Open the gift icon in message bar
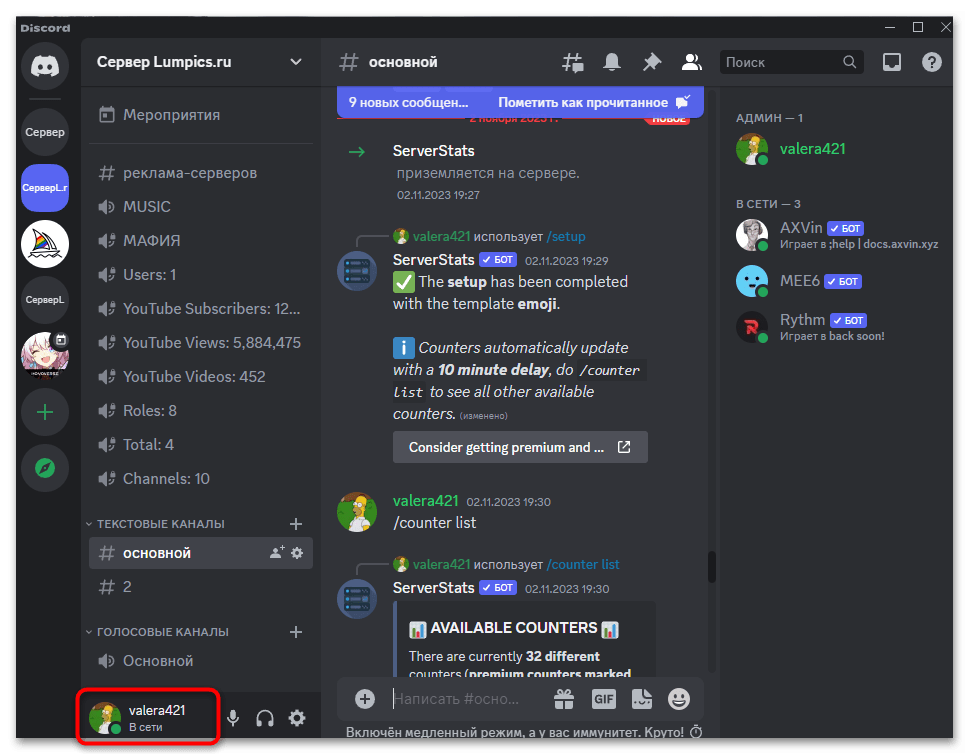 pyautogui.click(x=564, y=698)
